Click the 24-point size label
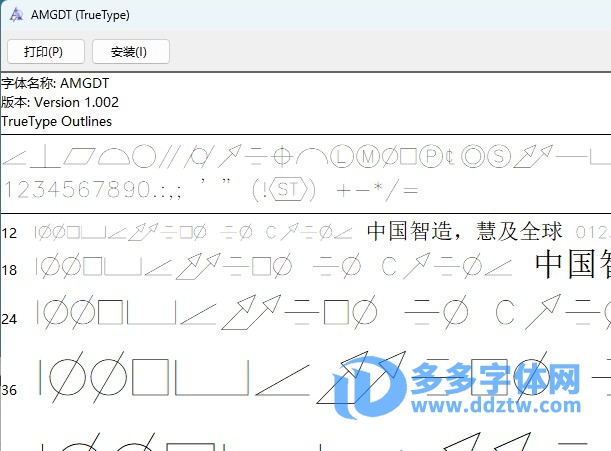 9,319
